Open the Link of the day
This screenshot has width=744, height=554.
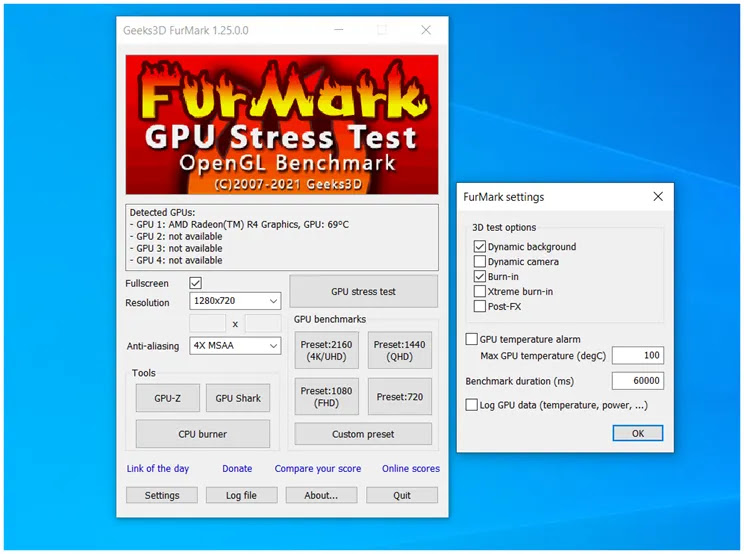point(158,469)
